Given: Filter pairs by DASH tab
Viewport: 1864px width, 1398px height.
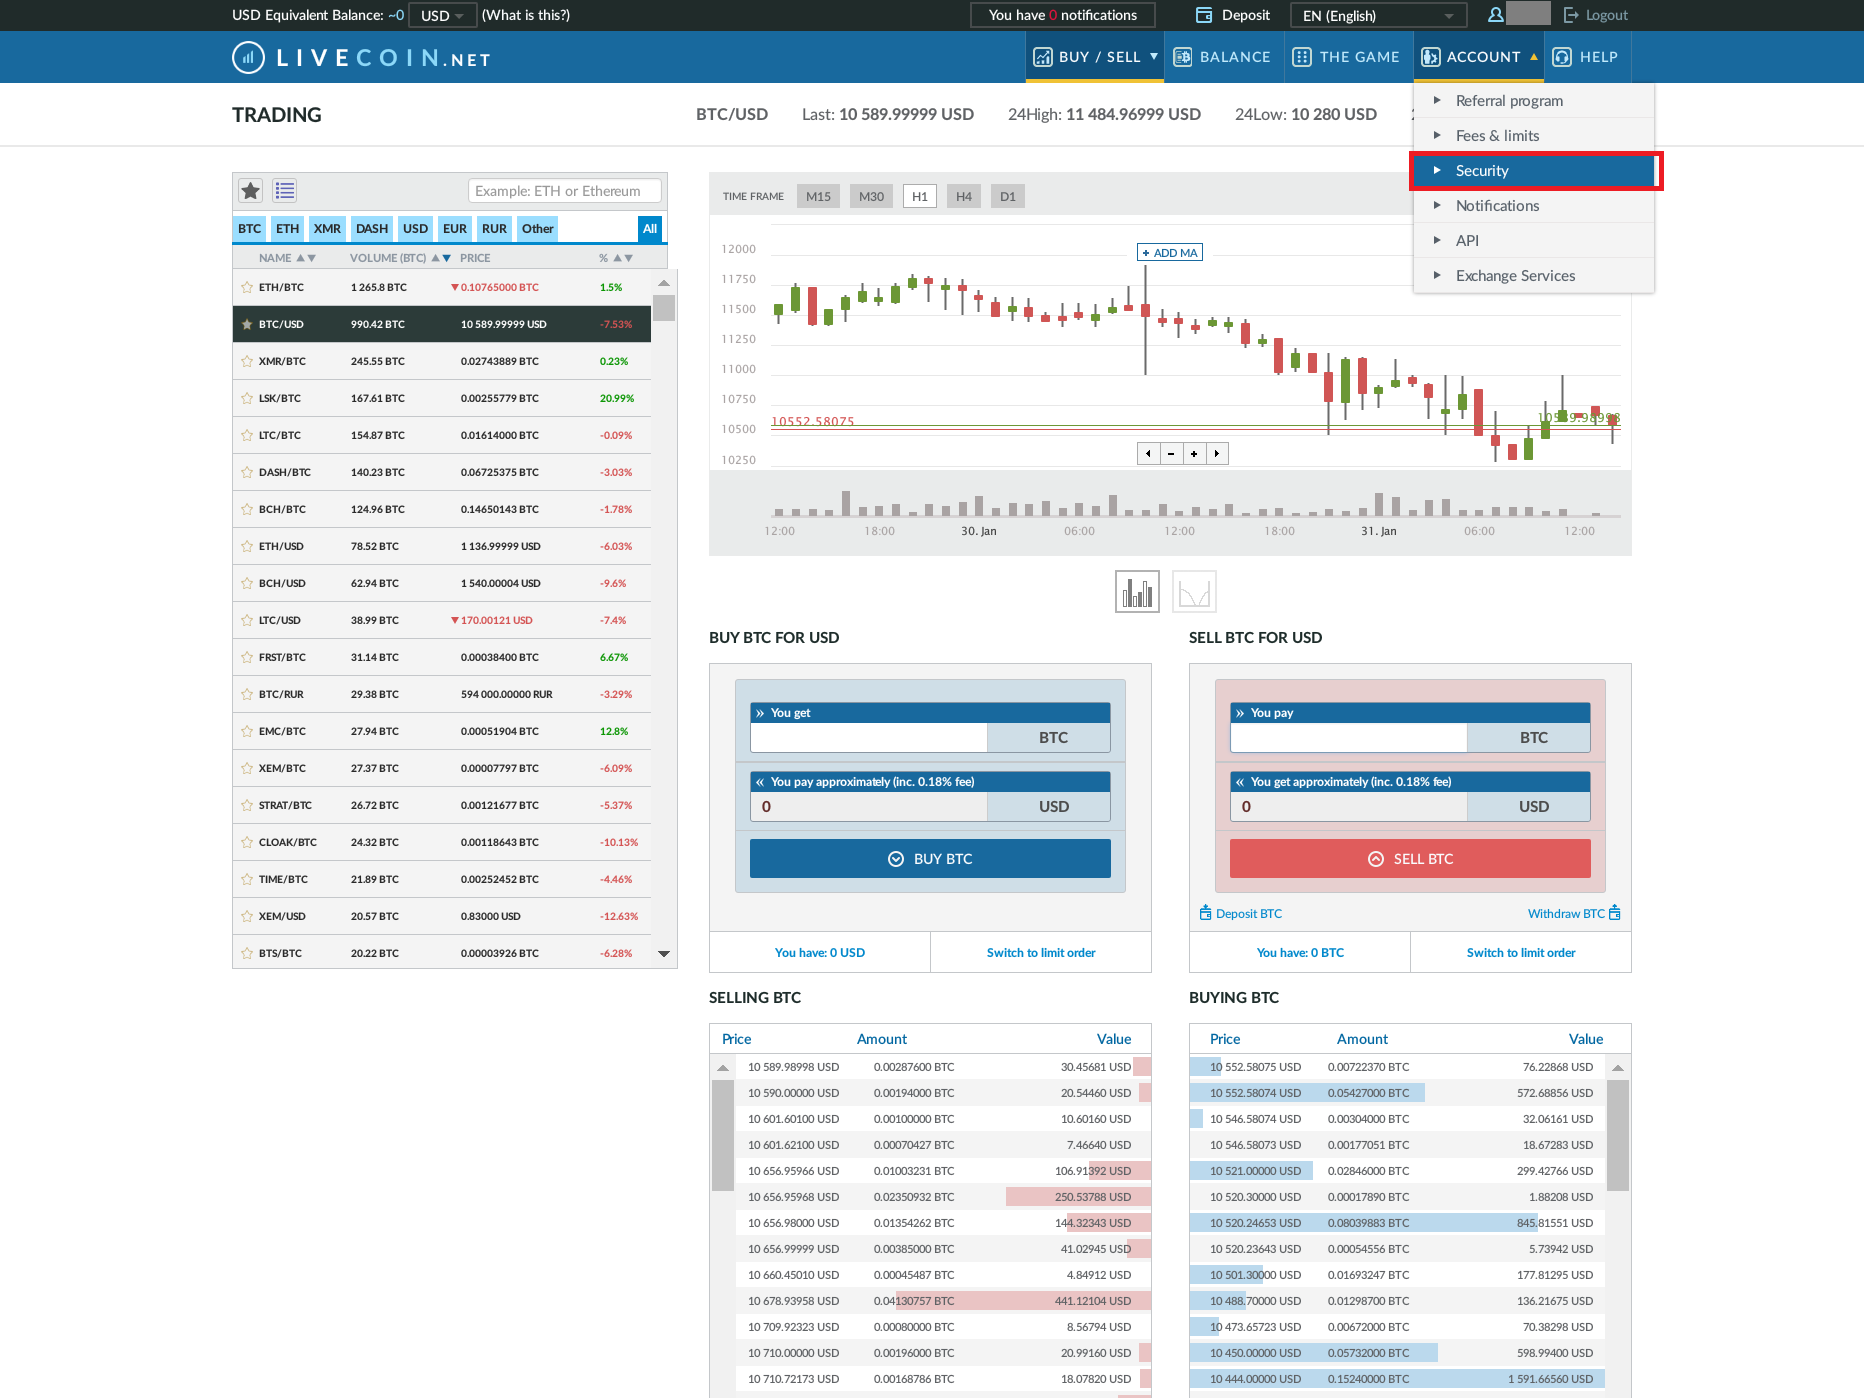Looking at the screenshot, I should tap(371, 229).
